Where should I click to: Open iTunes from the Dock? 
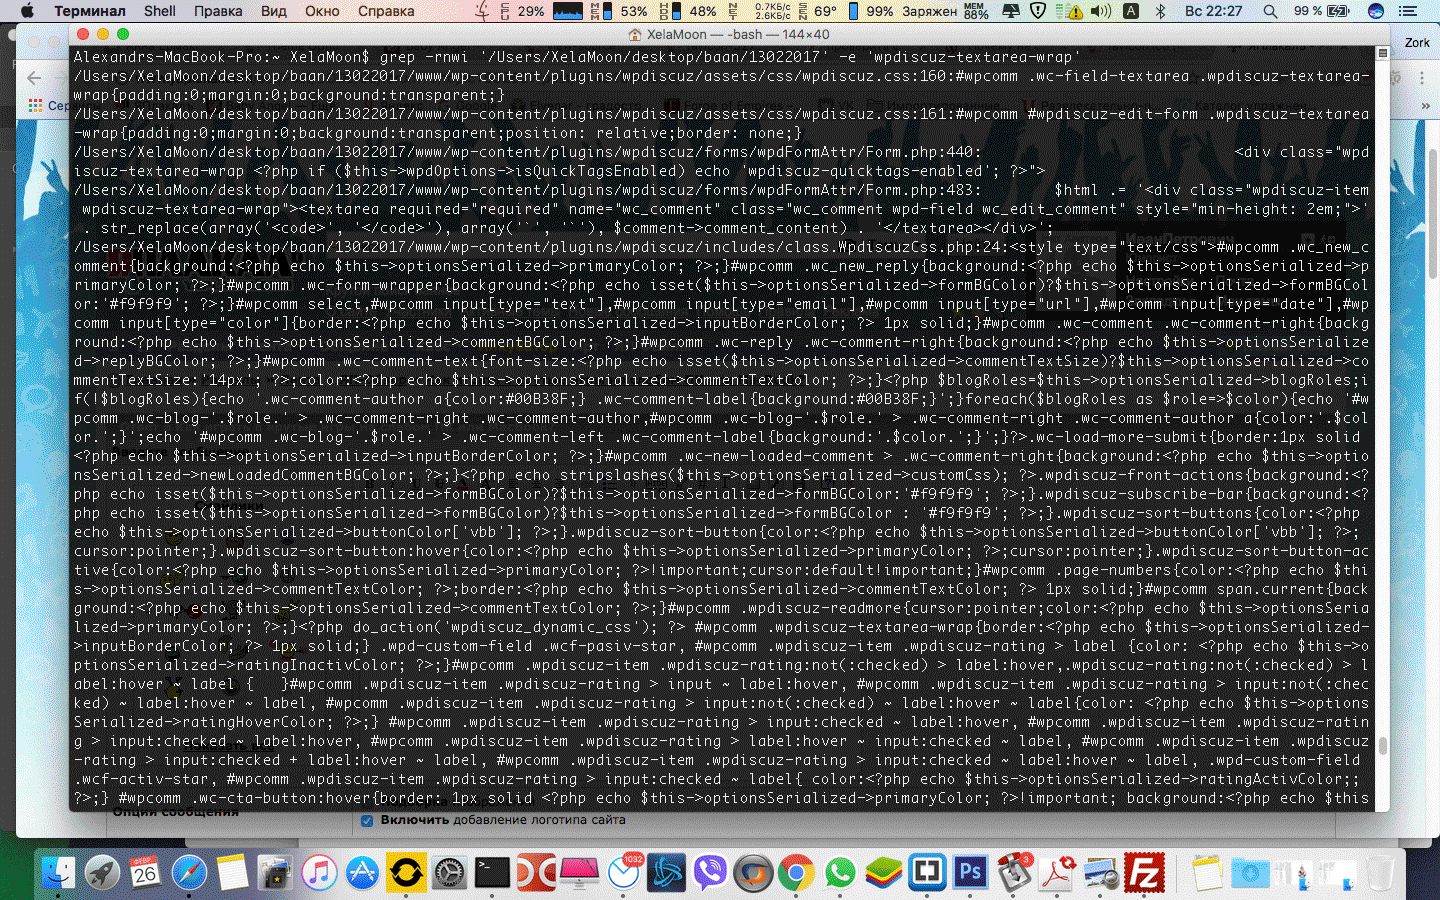click(319, 873)
